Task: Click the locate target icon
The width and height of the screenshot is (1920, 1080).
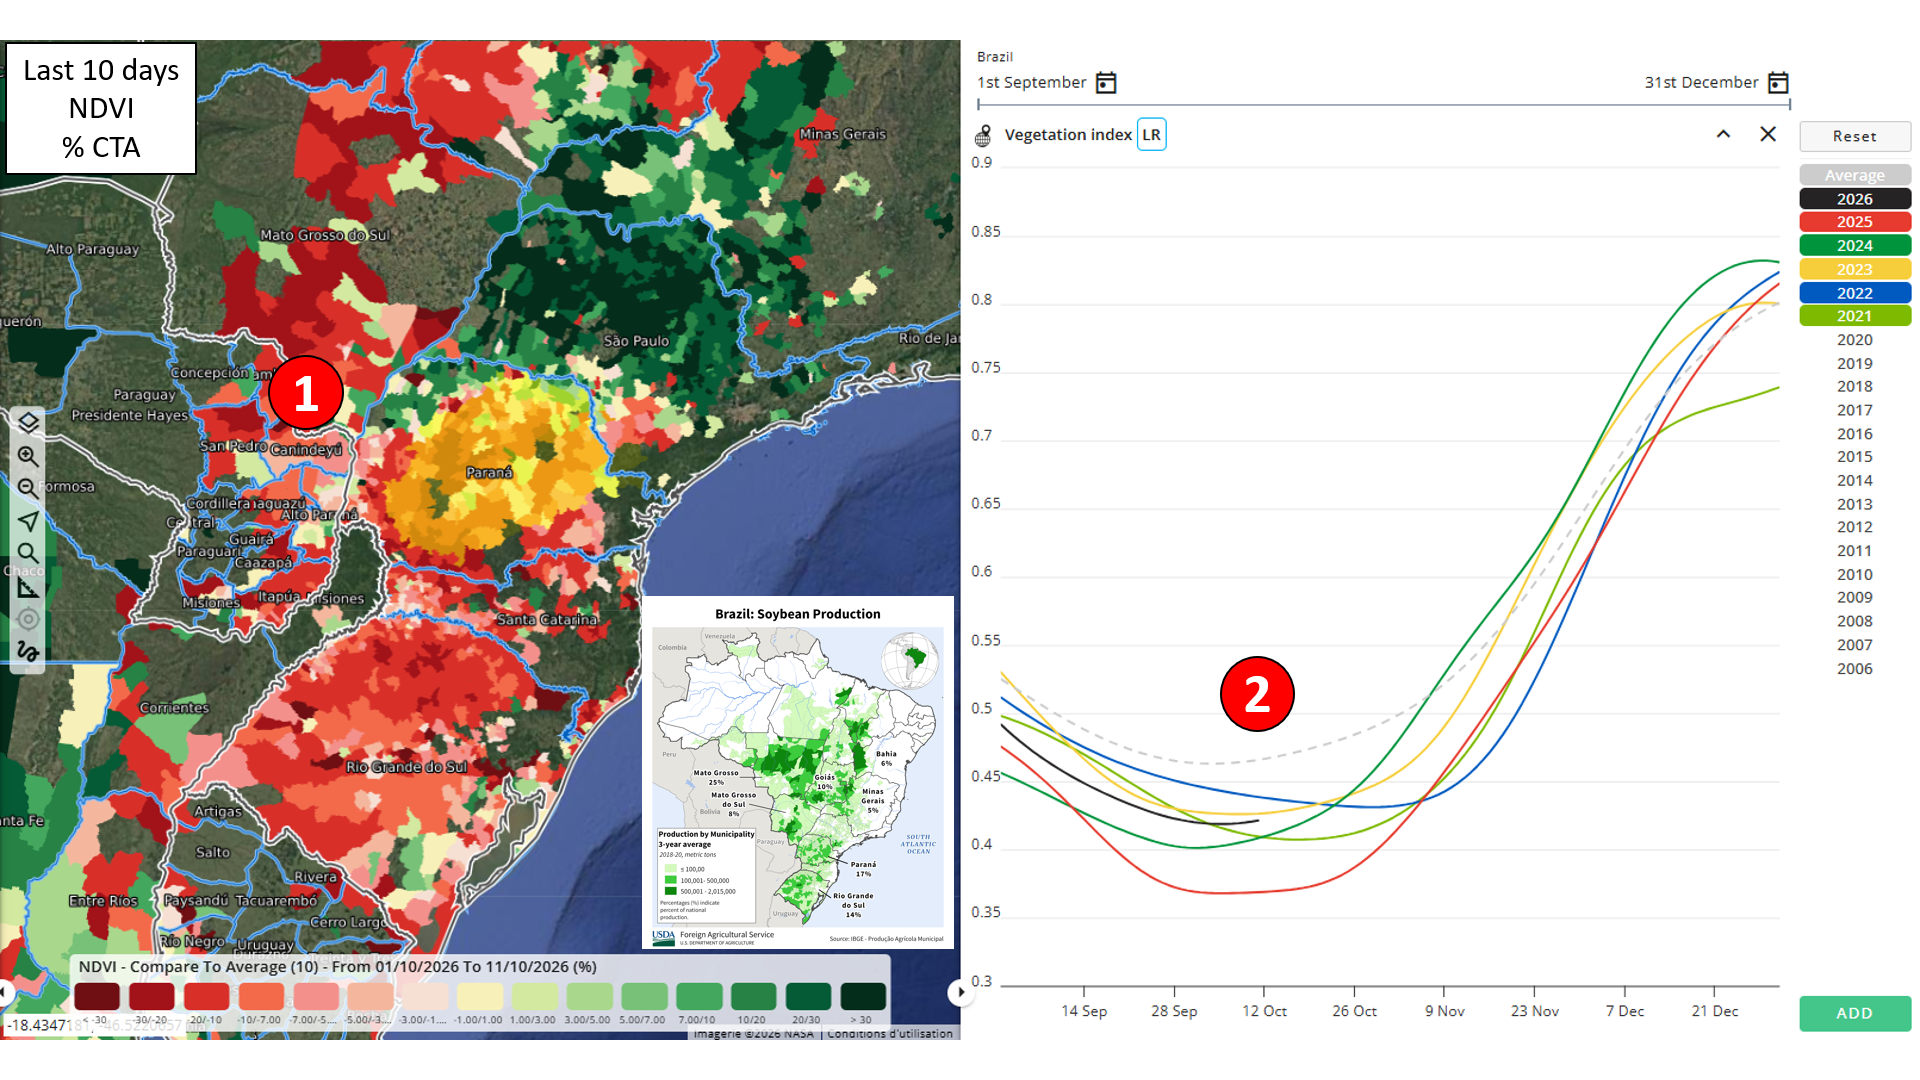Action: click(28, 619)
